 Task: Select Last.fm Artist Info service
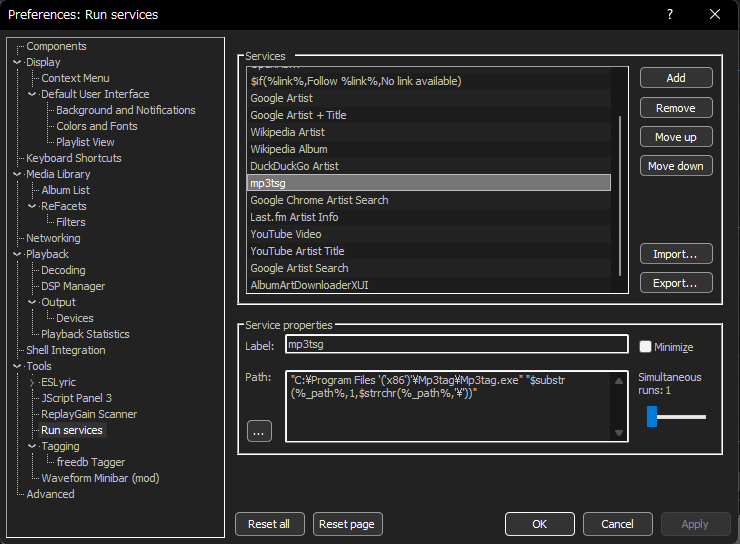(429, 217)
